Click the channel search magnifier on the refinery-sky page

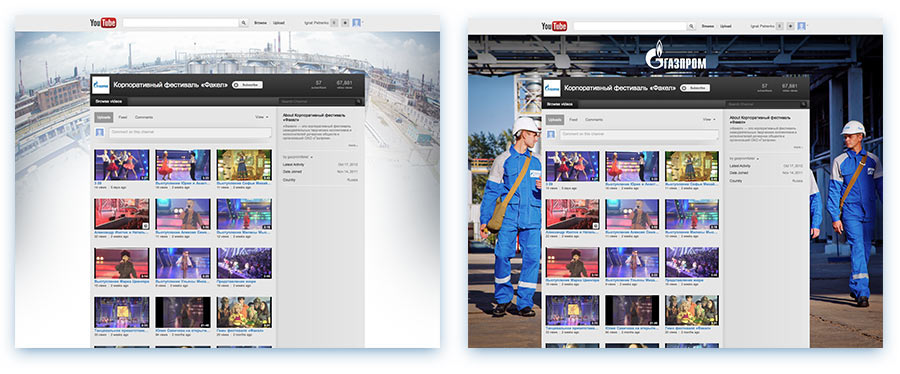pyautogui.click(x=359, y=102)
